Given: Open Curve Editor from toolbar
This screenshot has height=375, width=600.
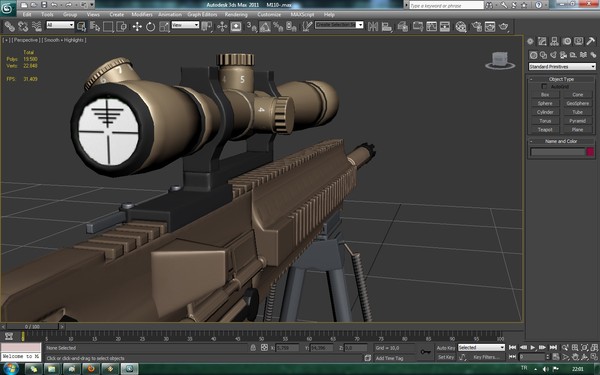Looking at the screenshot, I should click(431, 26).
